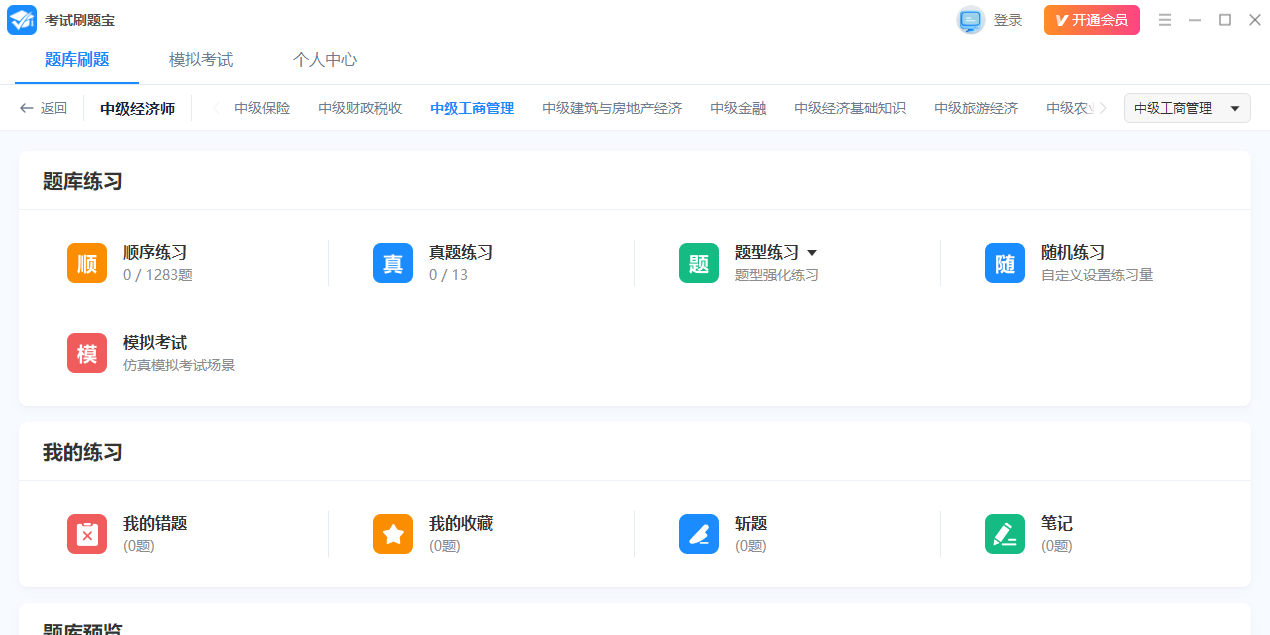Open 我的错题 via its red clipboard icon

[87, 534]
